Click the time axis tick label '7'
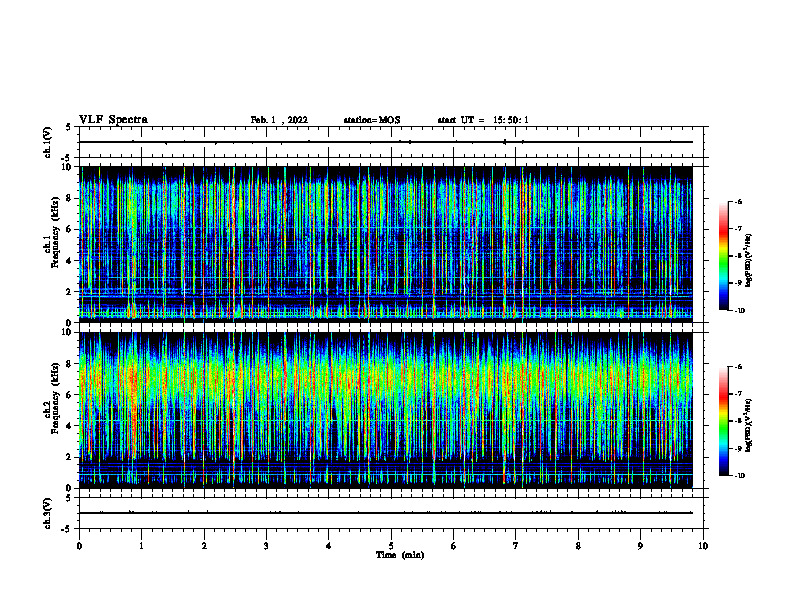The image size is (792, 612). pyautogui.click(x=516, y=546)
